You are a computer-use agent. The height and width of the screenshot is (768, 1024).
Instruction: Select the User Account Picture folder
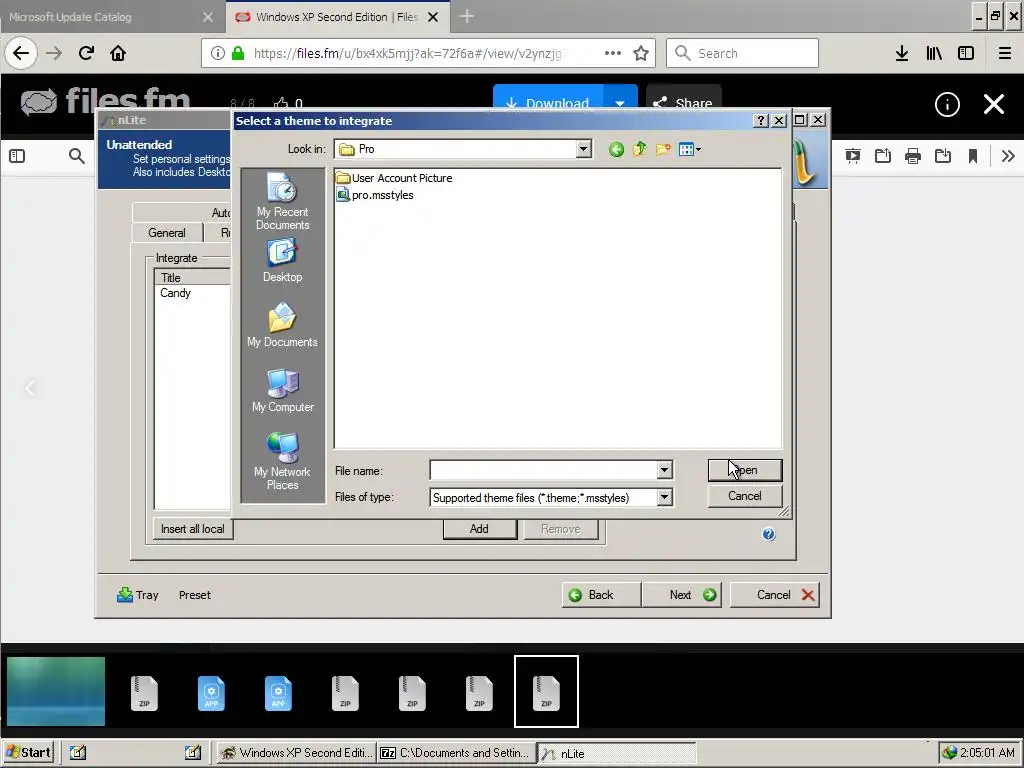click(394, 178)
